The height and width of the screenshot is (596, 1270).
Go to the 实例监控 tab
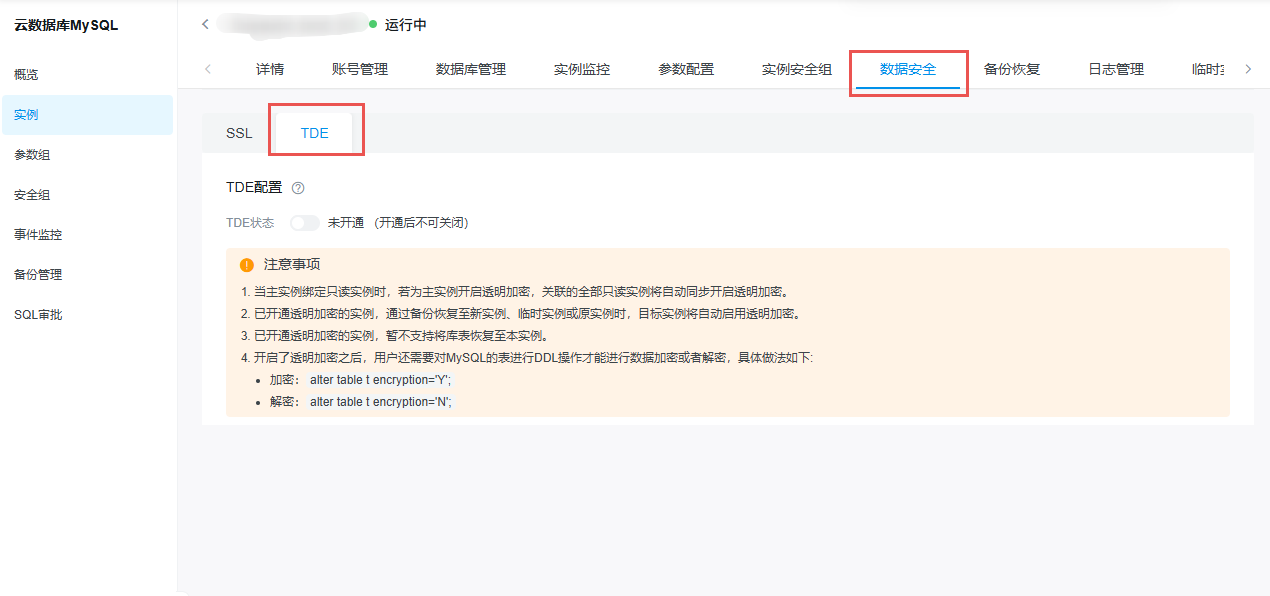(582, 69)
